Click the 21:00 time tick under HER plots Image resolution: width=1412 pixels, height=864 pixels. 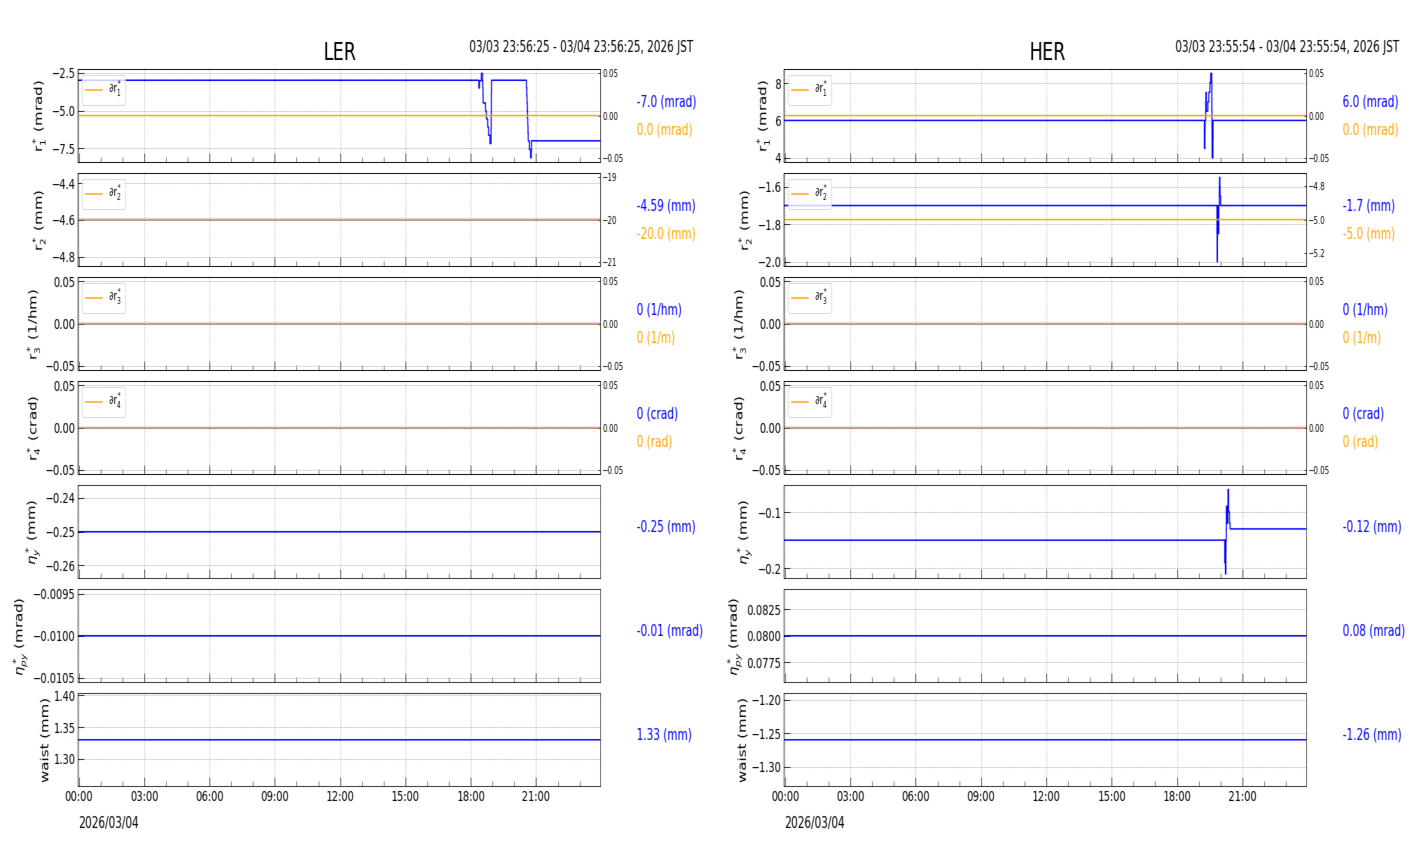click(x=1242, y=797)
